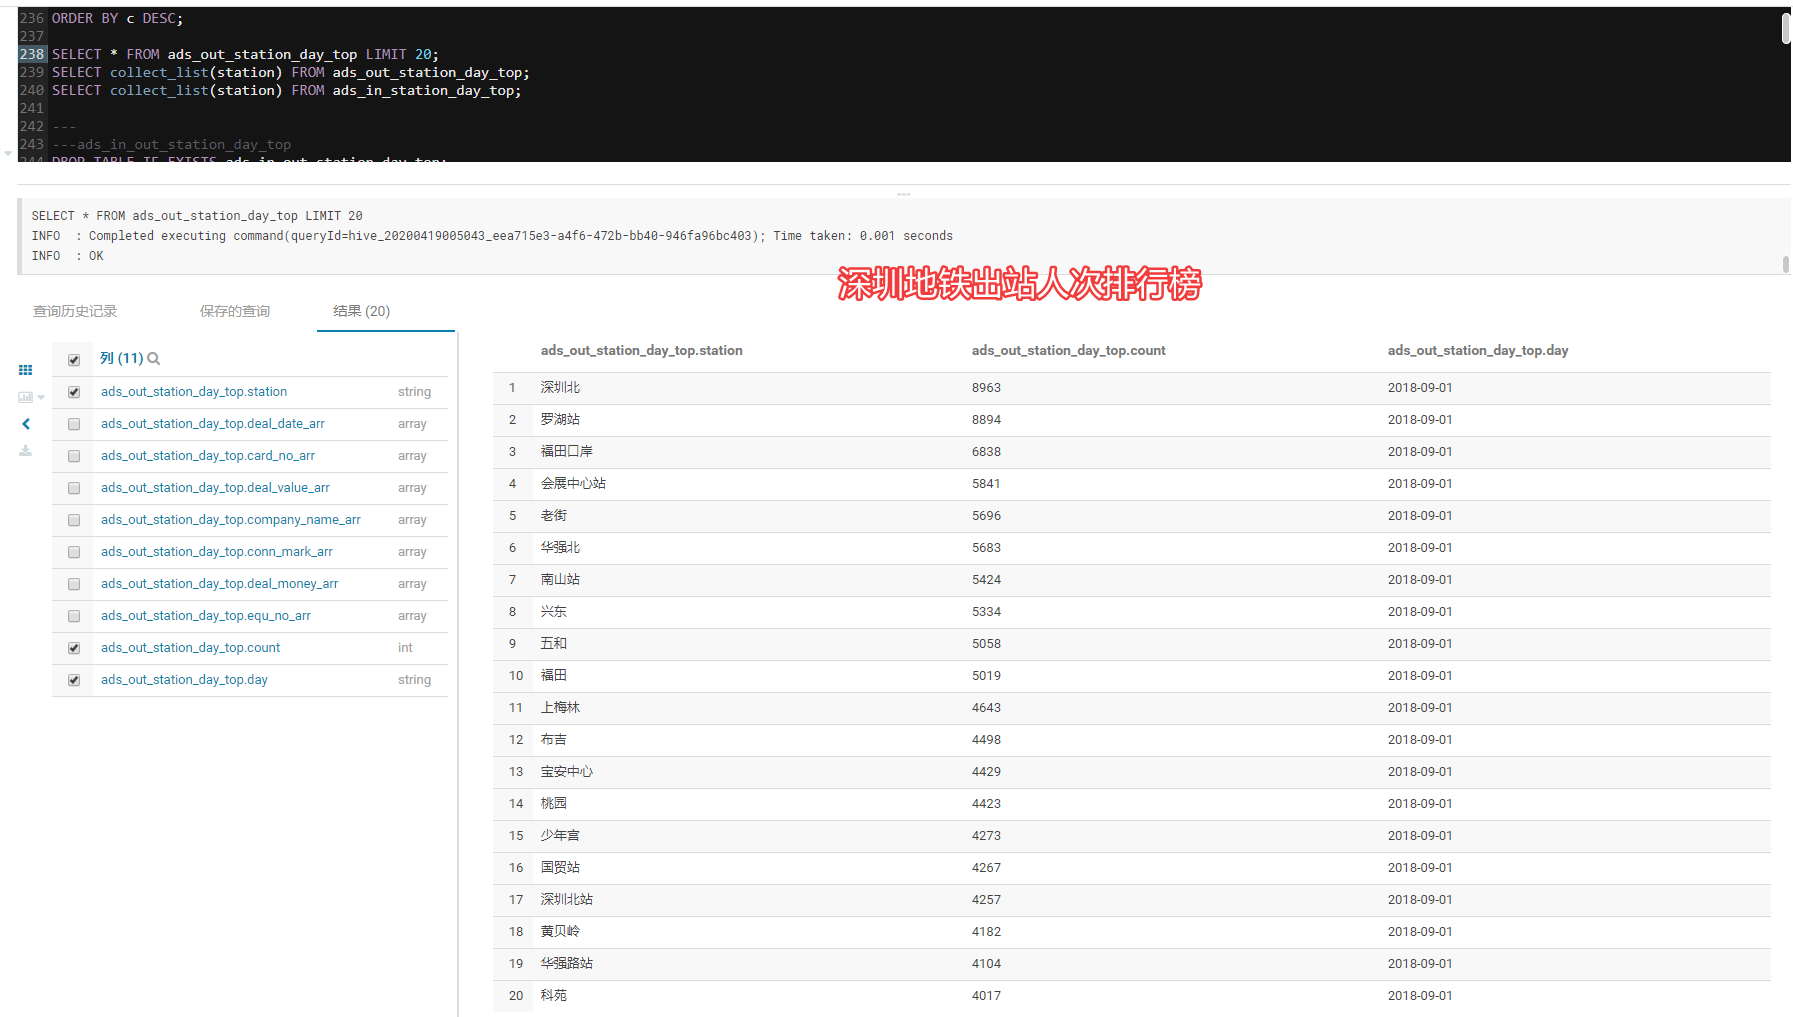
Task: Switch to results grid view icon
Action: coord(25,370)
